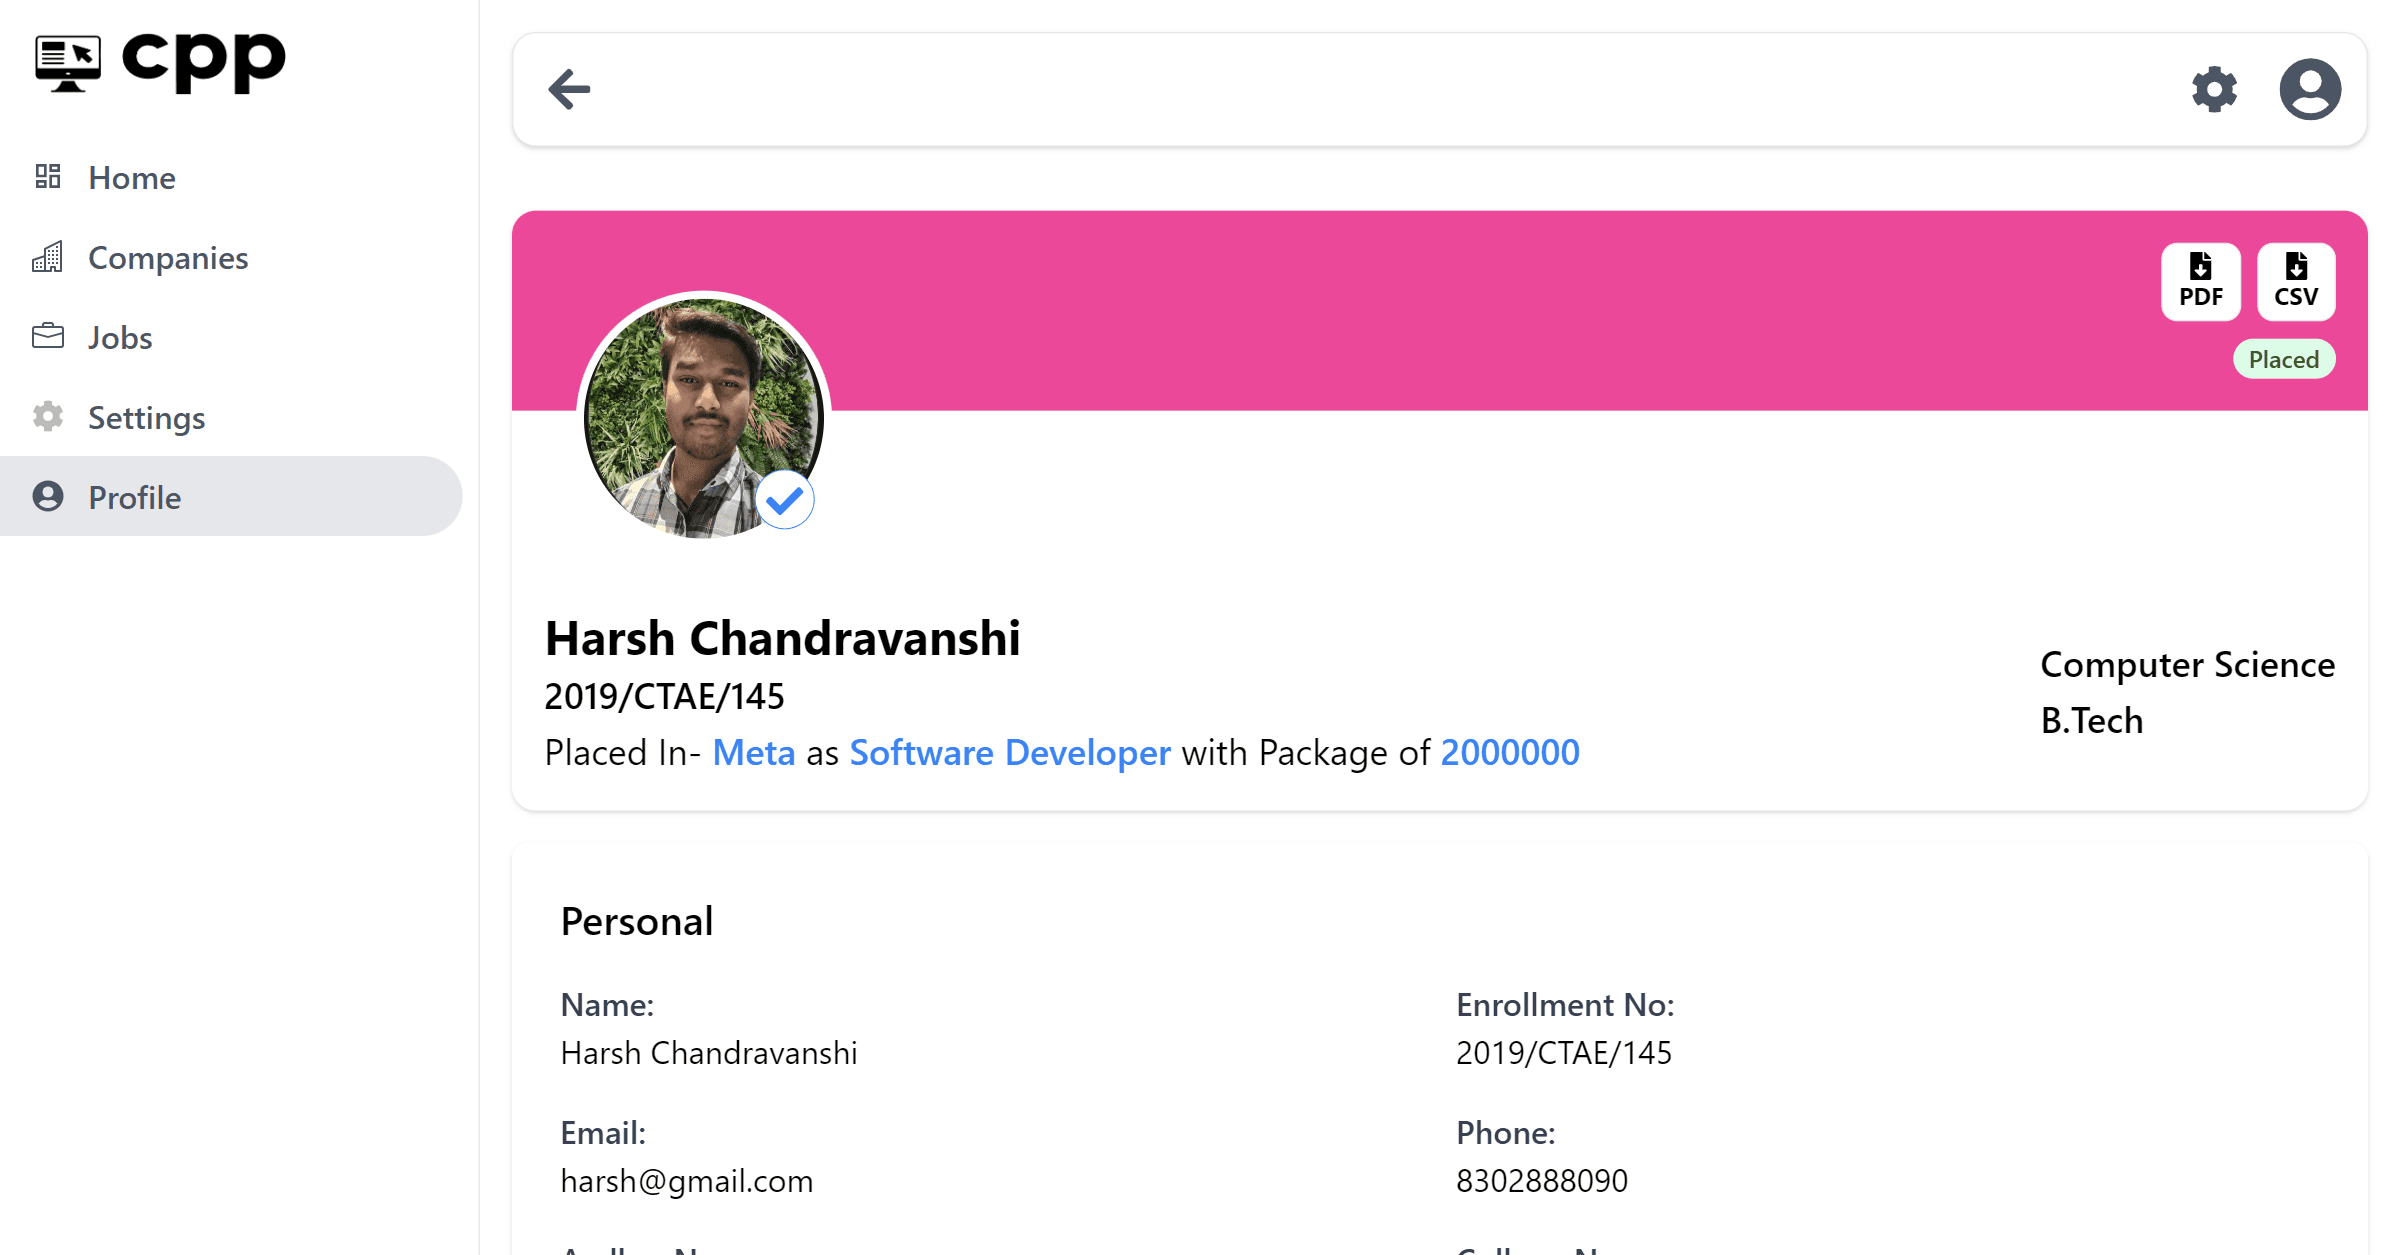Screen dimensions: 2400x1255
Task: Click the blue verified checkmark badge
Action: 785,499
